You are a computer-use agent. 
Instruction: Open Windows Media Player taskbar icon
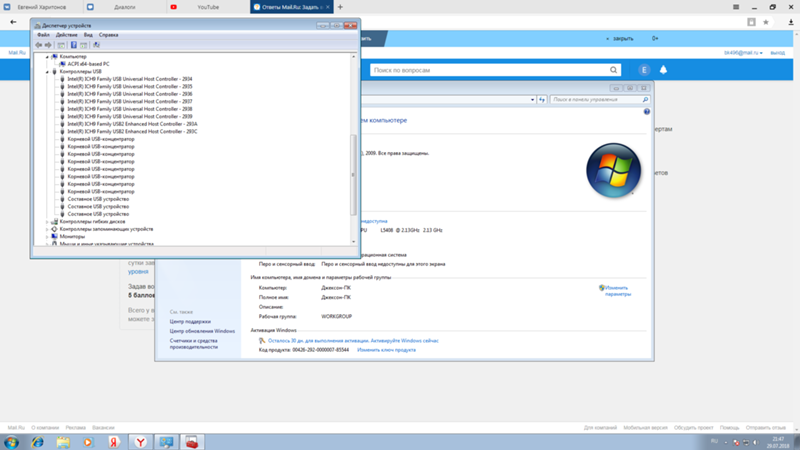coord(89,442)
